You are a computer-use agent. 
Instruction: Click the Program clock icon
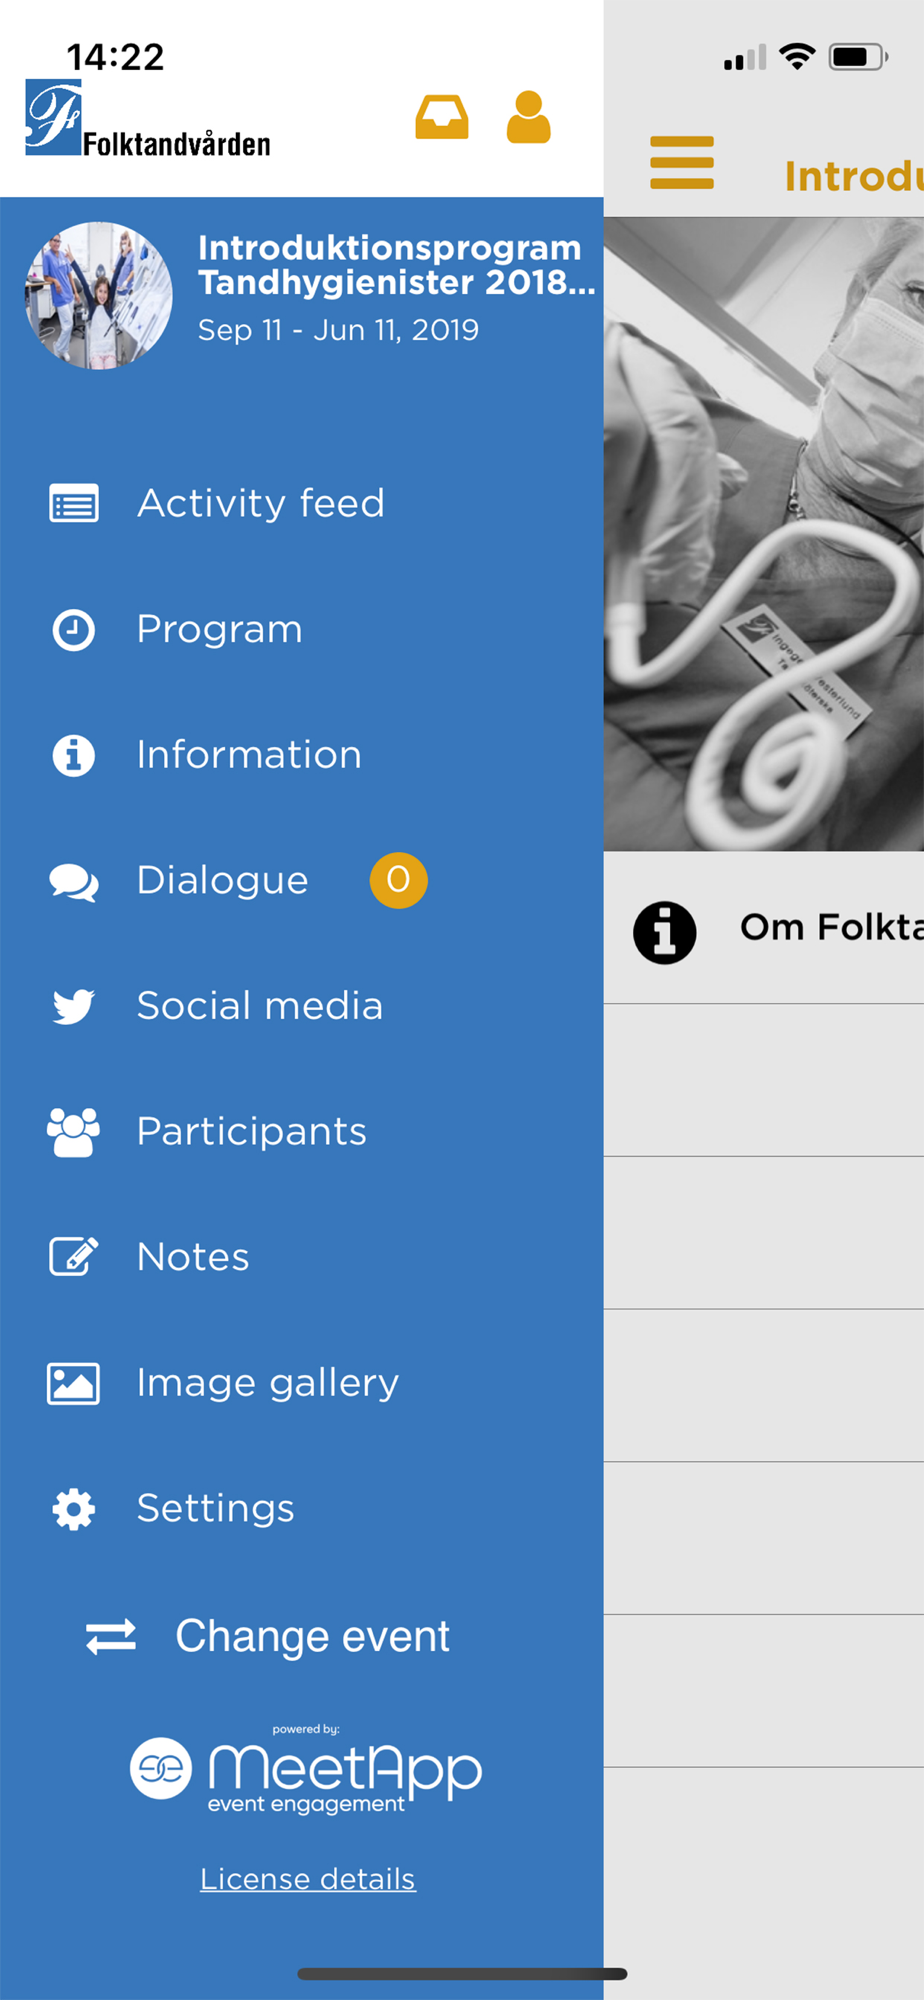74,630
